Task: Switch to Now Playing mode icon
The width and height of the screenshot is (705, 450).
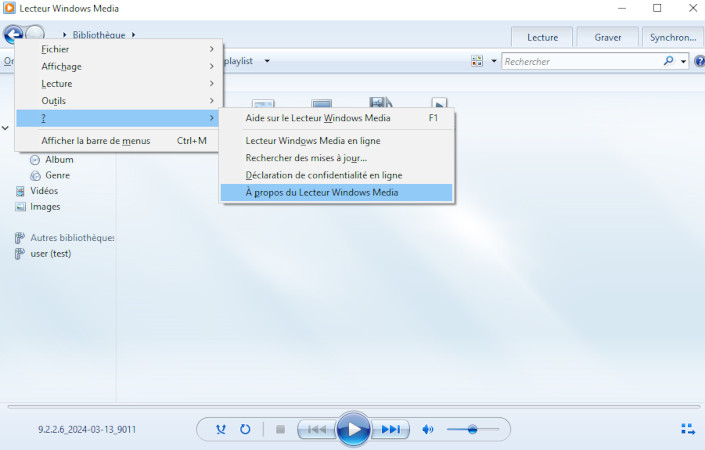Action: click(688, 429)
